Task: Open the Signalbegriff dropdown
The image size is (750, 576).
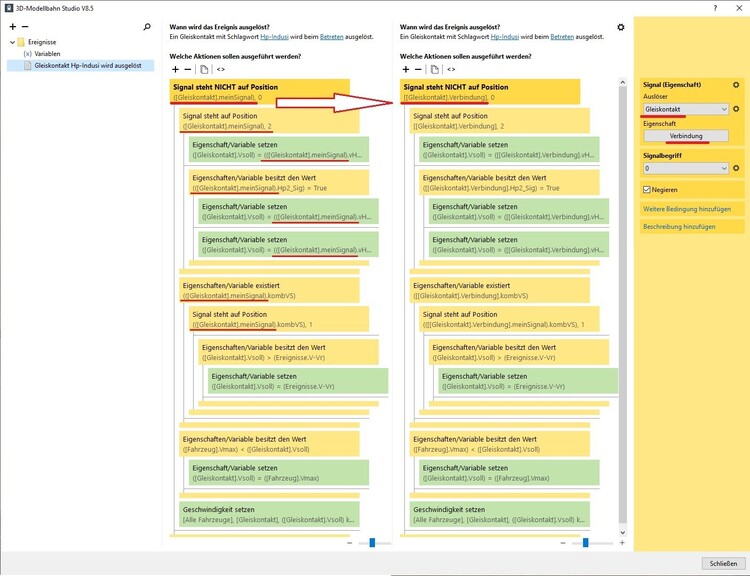Action: point(685,169)
